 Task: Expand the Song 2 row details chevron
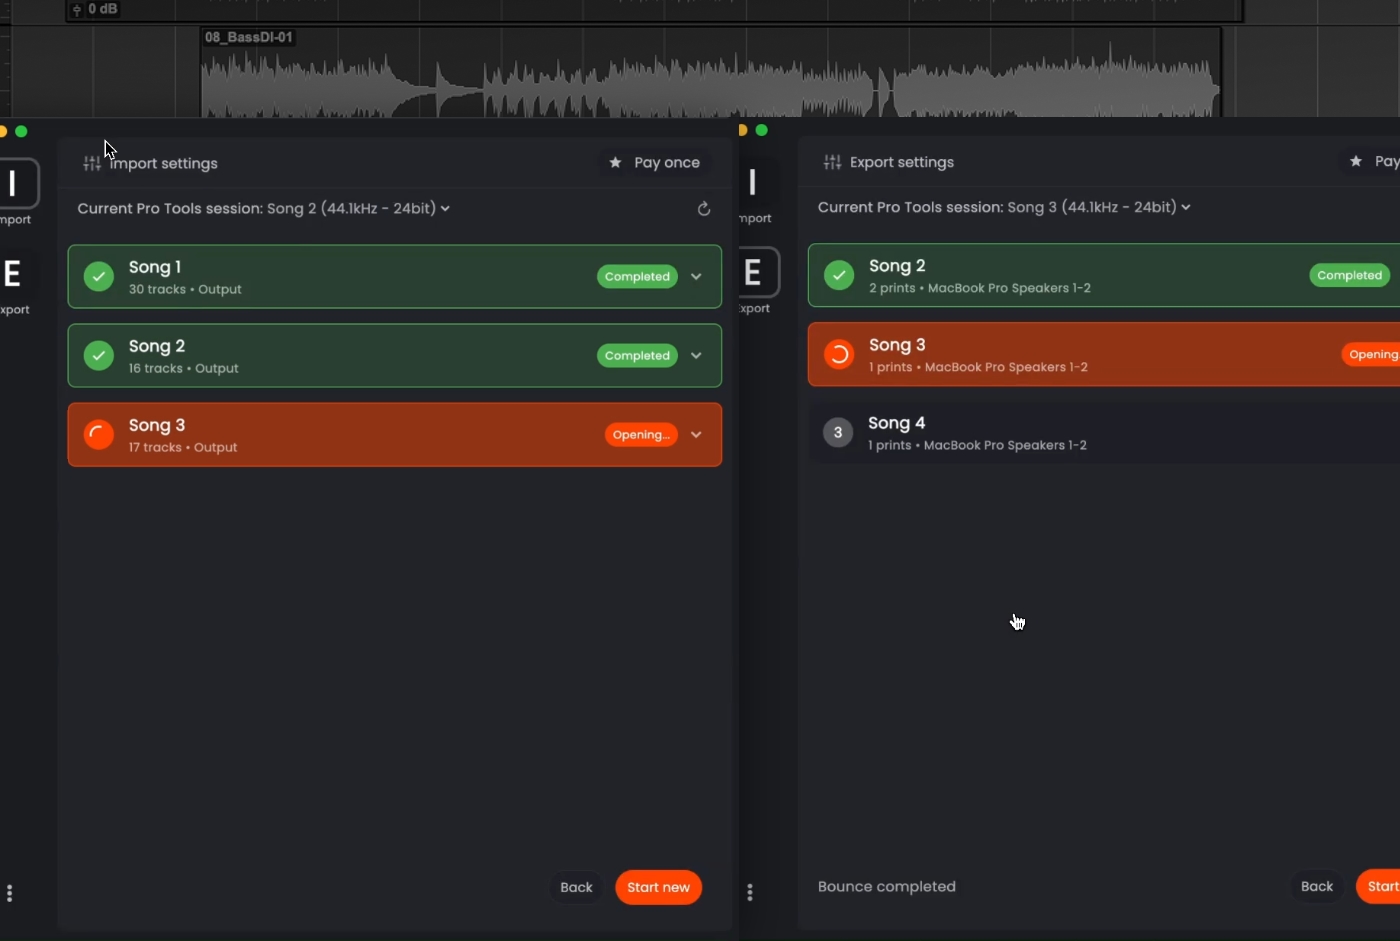(x=696, y=356)
